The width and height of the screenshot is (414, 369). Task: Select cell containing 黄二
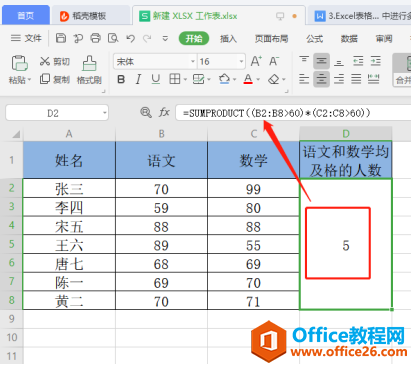pyautogui.click(x=69, y=301)
